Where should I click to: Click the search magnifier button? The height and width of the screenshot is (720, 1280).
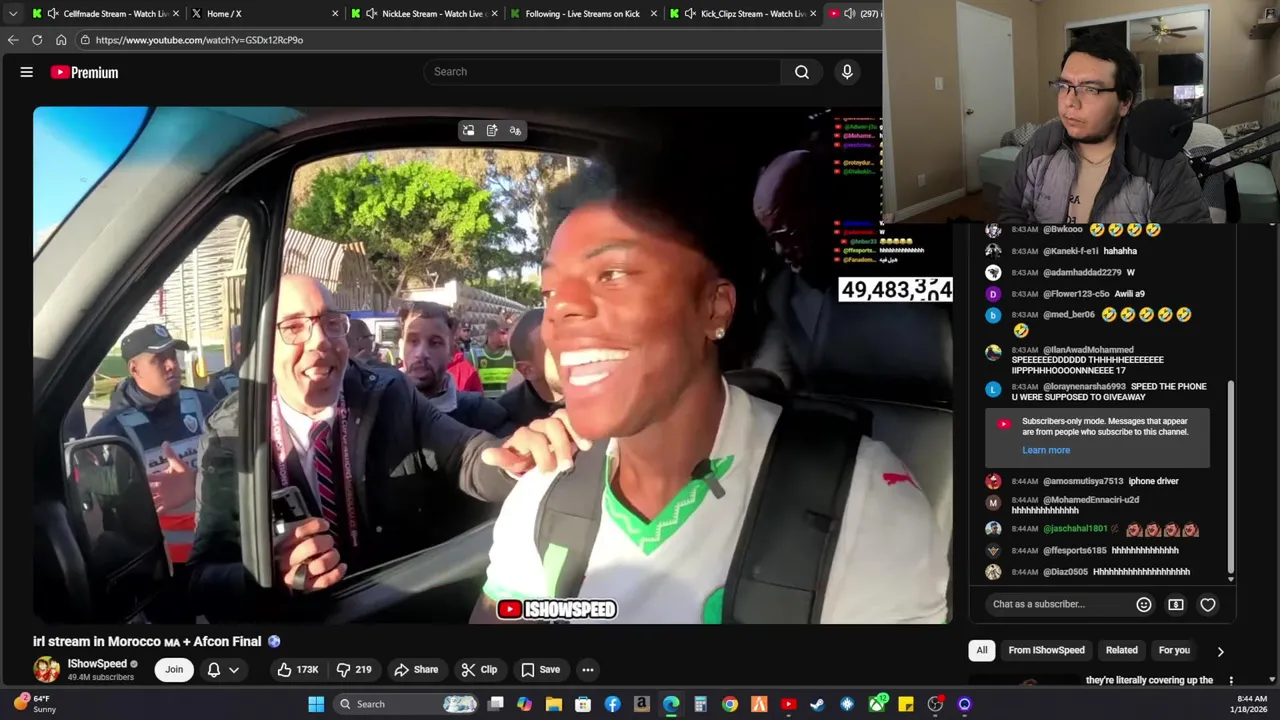(802, 72)
